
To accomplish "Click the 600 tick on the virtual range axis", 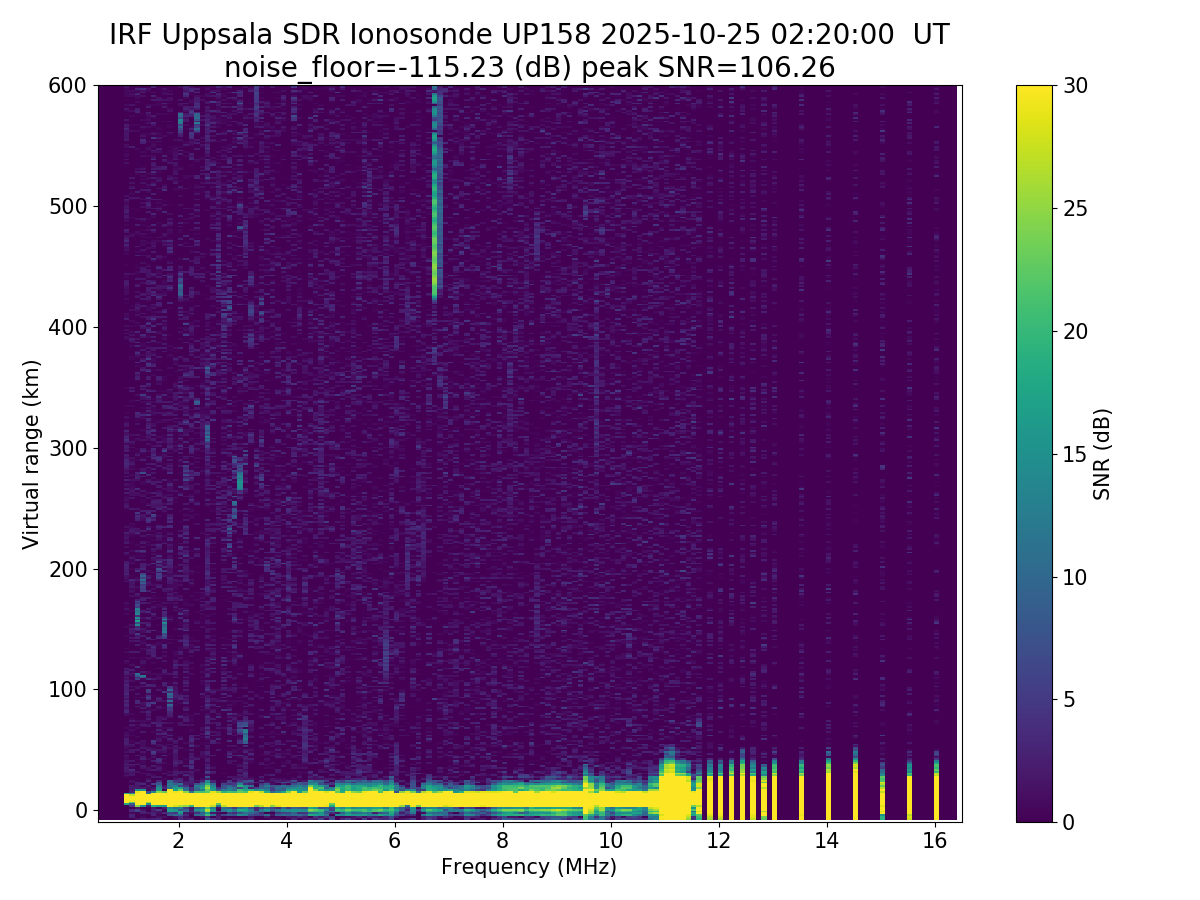I will (70, 86).
